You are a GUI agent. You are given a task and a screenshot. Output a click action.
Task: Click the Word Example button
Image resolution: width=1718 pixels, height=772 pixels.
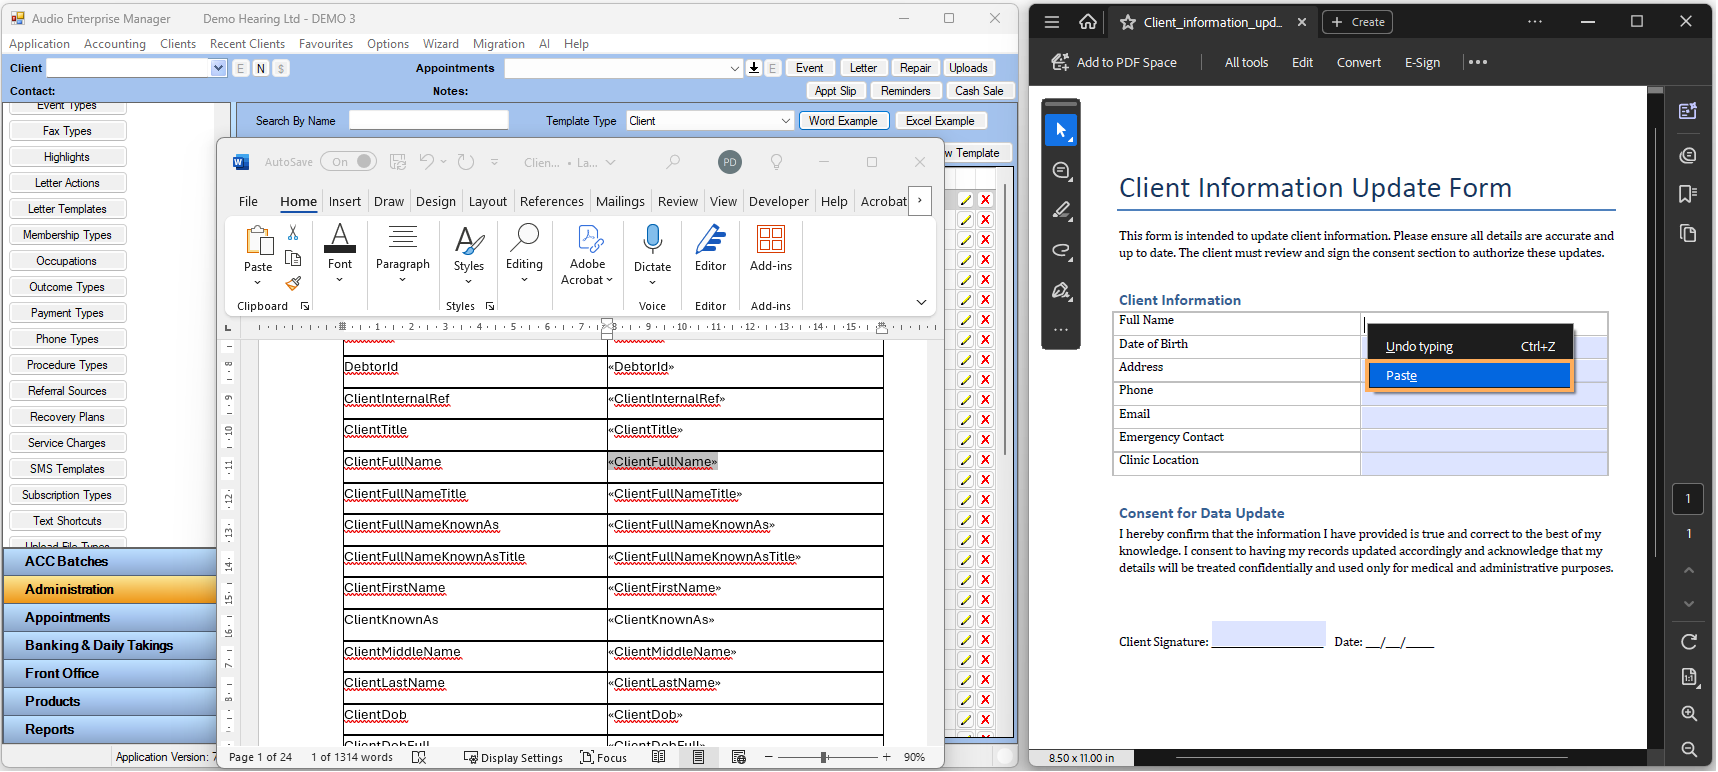(843, 121)
